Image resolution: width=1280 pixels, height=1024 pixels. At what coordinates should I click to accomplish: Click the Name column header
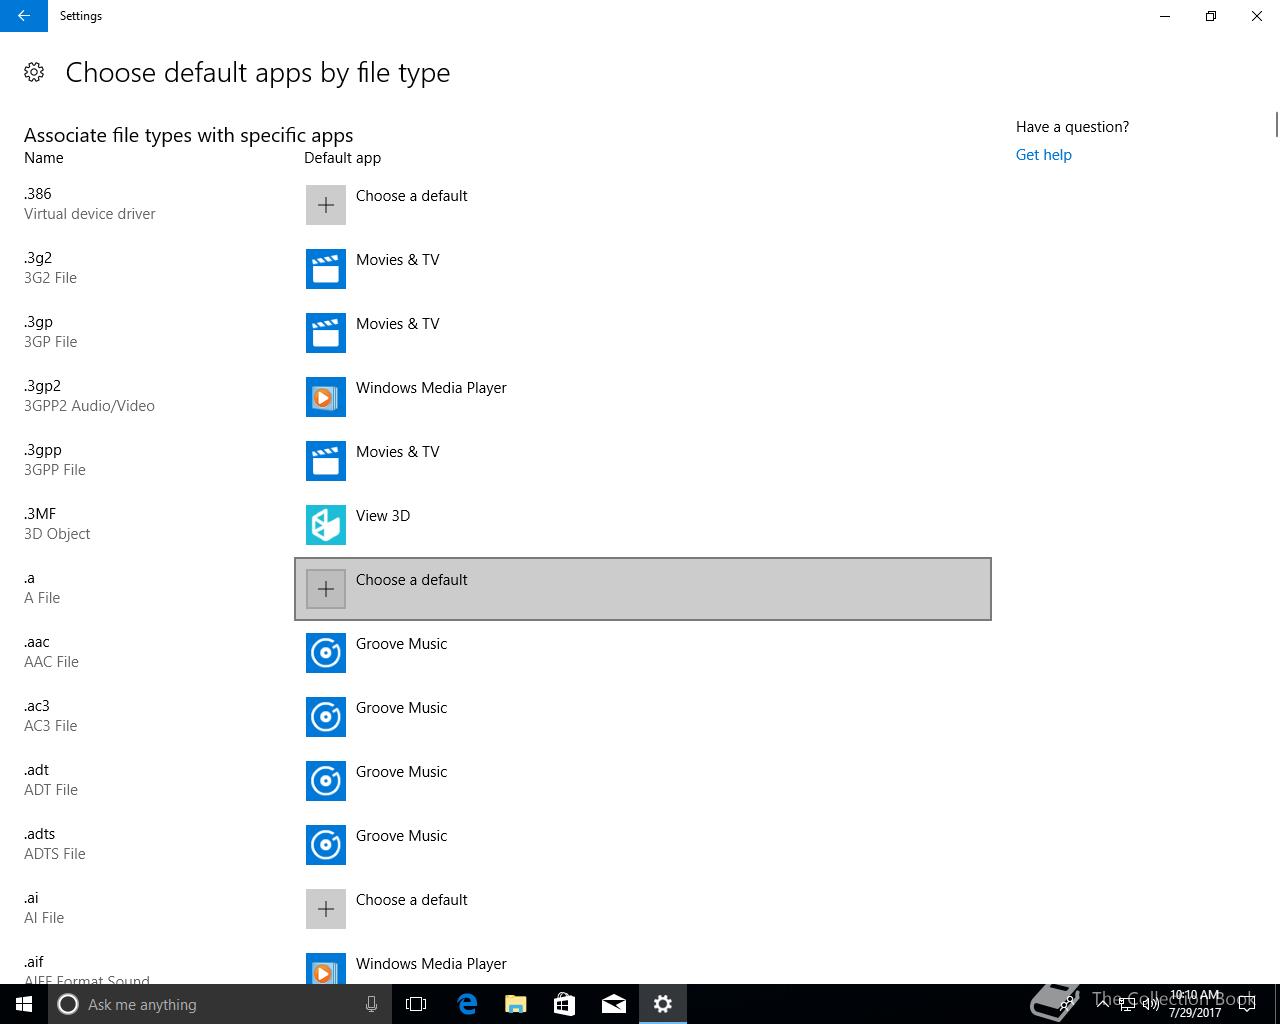coord(44,158)
